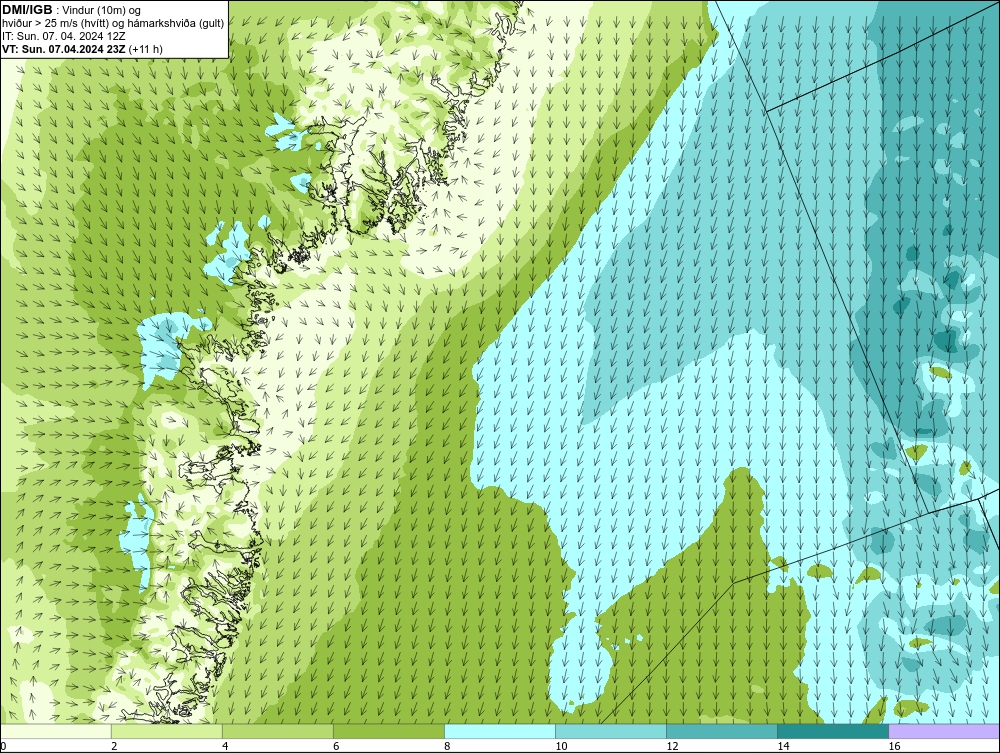1000x753 pixels.
Task: Click the legend label '10'
Action: 561,746
